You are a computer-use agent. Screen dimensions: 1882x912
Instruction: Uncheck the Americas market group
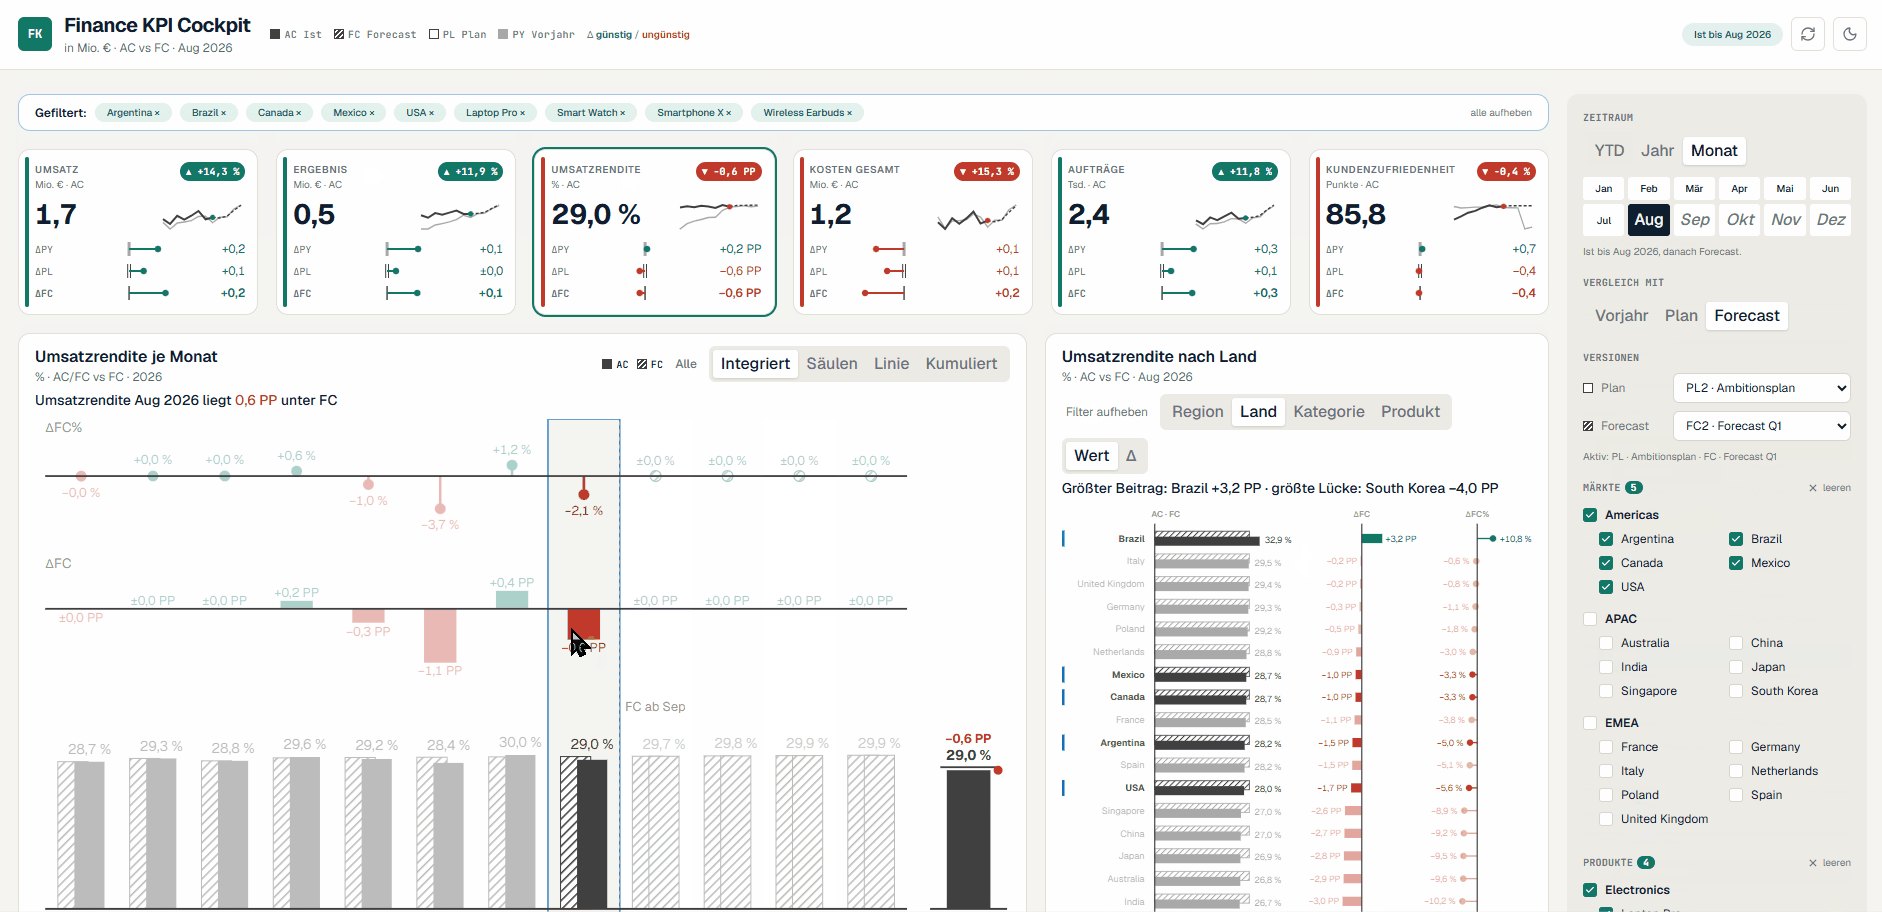pyautogui.click(x=1590, y=515)
